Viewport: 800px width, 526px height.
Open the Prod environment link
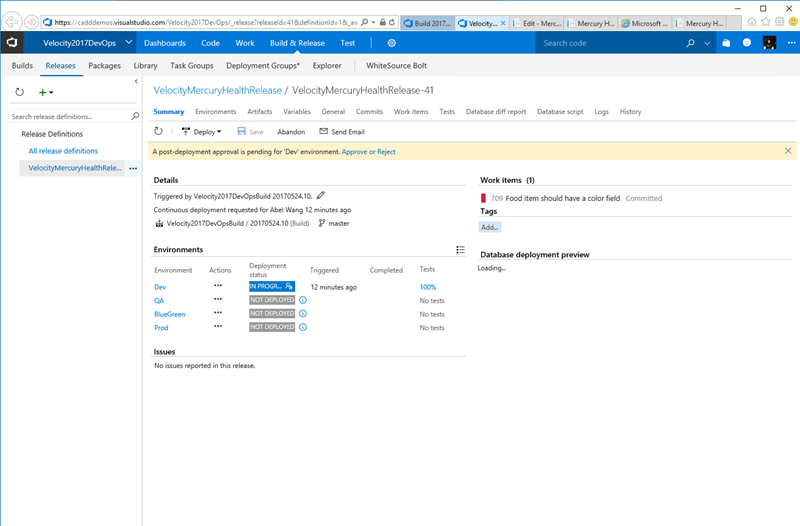[161, 328]
